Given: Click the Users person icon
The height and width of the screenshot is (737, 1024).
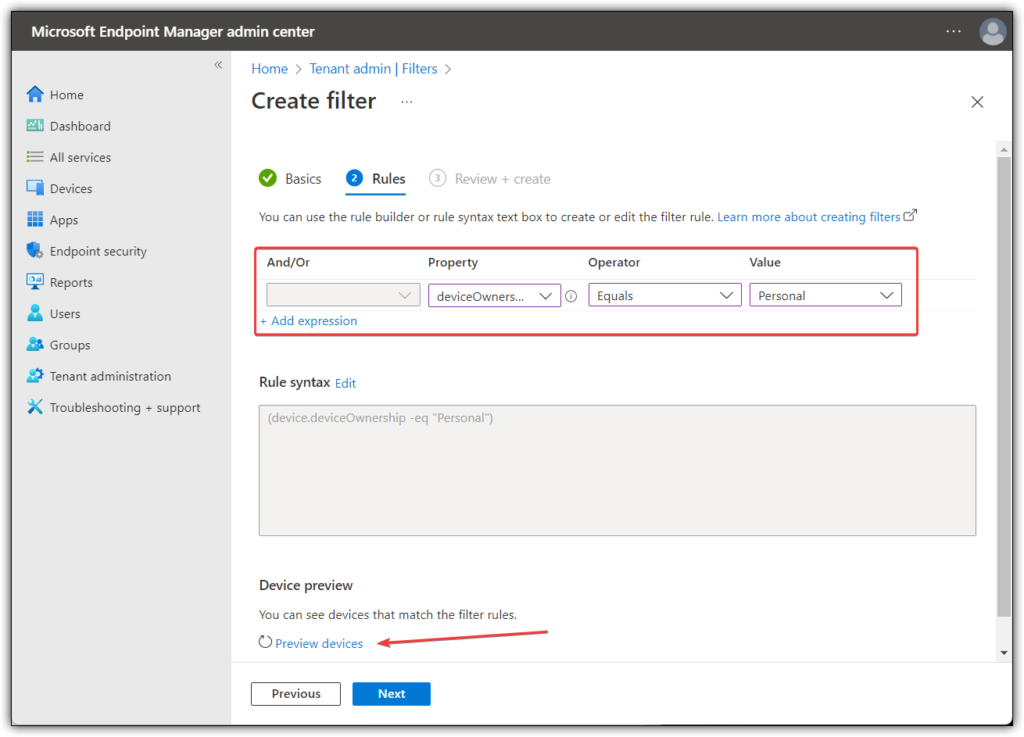Looking at the screenshot, I should tap(35, 313).
